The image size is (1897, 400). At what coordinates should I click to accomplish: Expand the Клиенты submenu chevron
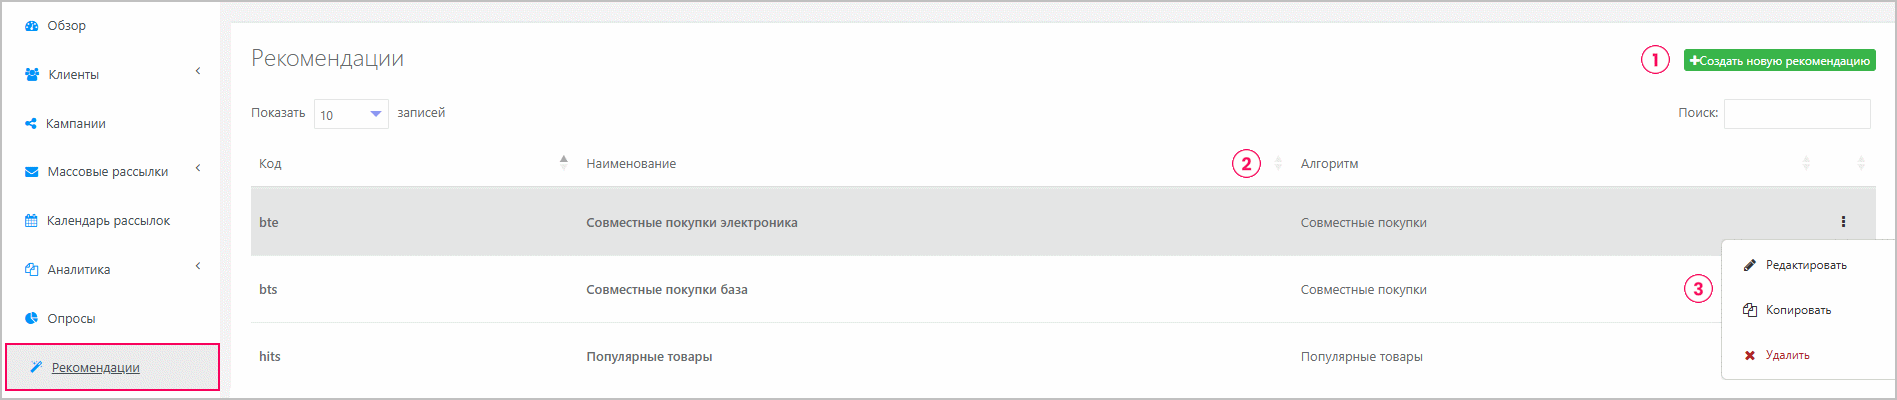[198, 71]
